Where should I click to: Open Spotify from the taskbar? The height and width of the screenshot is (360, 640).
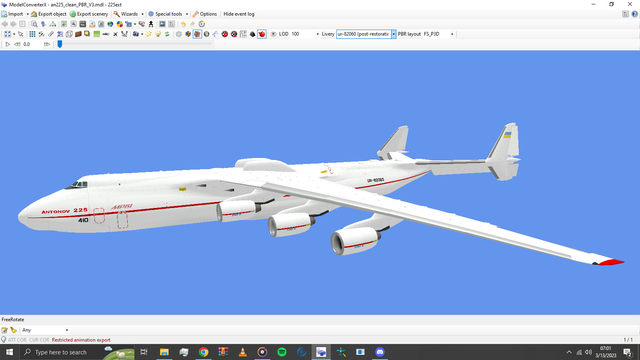(282, 352)
